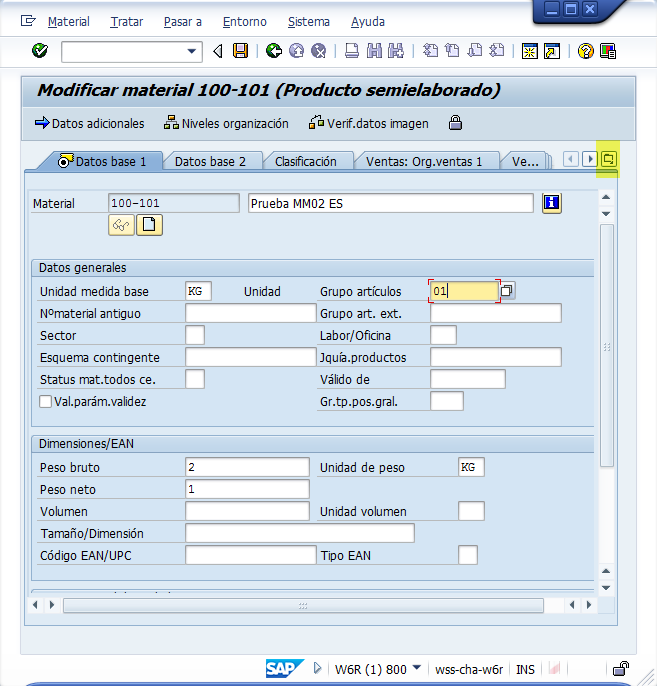Viewport: 657px width, 686px height.
Task: Click the glasses display/change icon under Material
Action: tap(121, 225)
